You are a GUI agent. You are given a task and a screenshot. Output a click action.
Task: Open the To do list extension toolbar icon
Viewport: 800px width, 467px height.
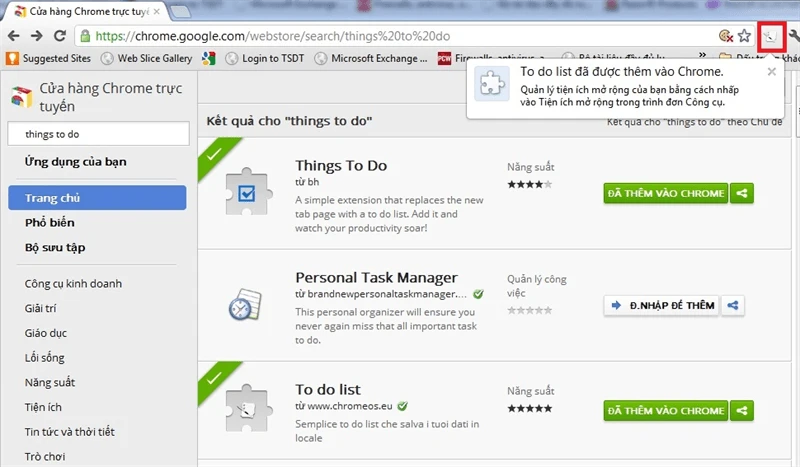[x=770, y=36]
